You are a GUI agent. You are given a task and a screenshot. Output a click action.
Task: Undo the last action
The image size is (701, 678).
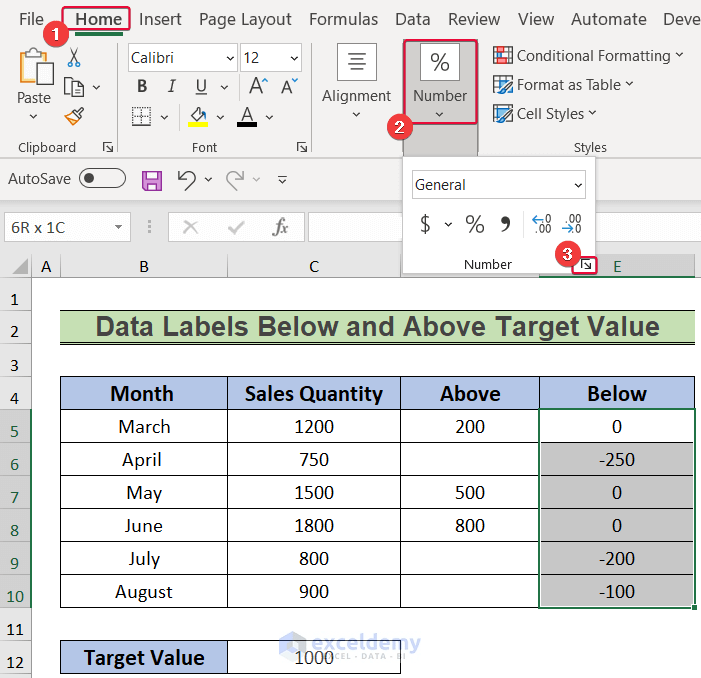coord(187,180)
